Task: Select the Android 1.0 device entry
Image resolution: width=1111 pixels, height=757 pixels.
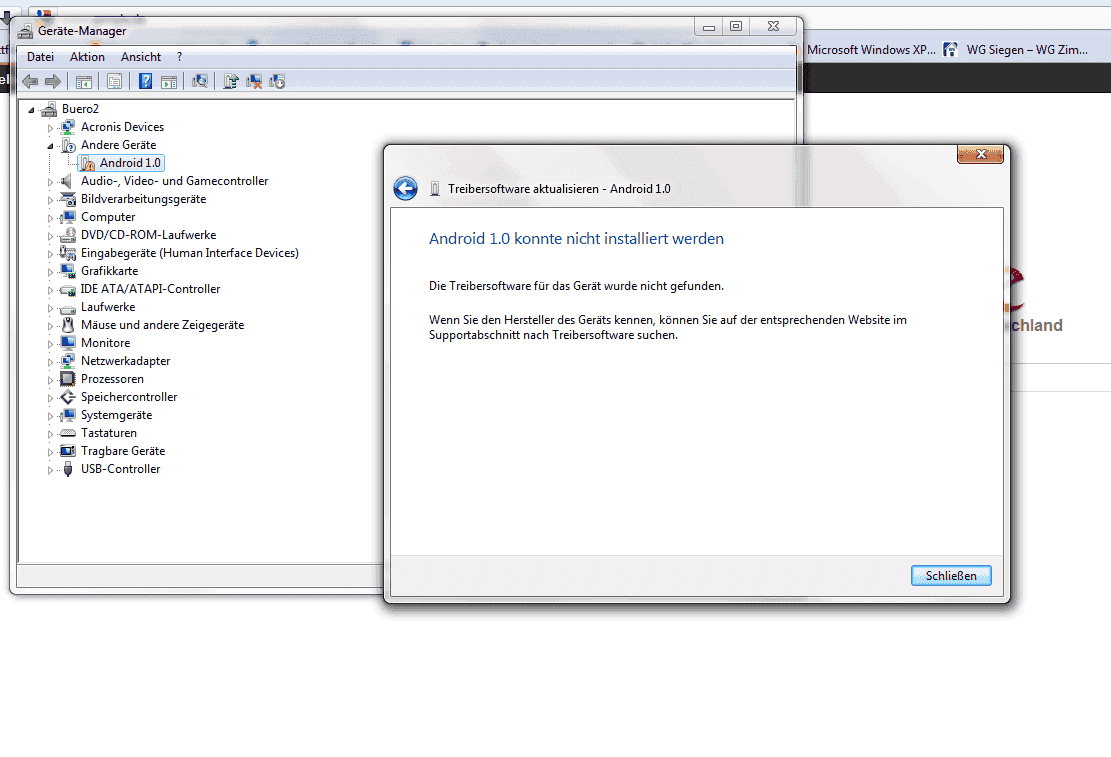Action: coord(130,163)
